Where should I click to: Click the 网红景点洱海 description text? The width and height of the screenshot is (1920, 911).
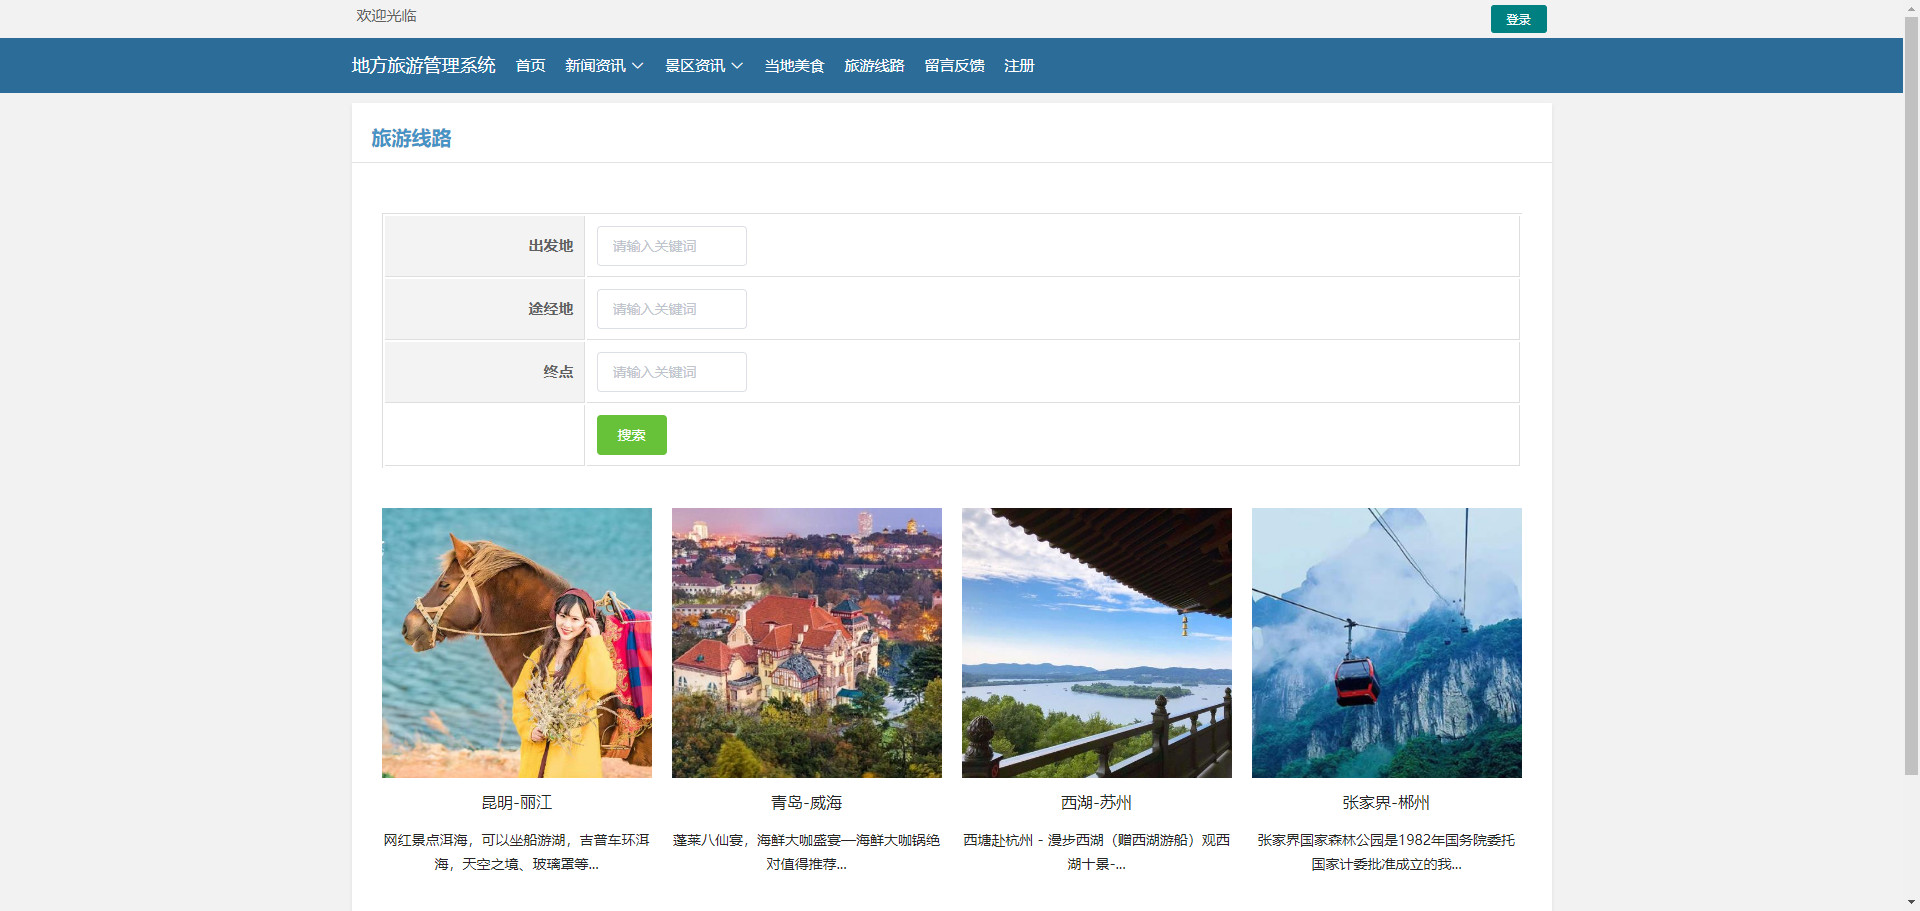[x=517, y=852]
